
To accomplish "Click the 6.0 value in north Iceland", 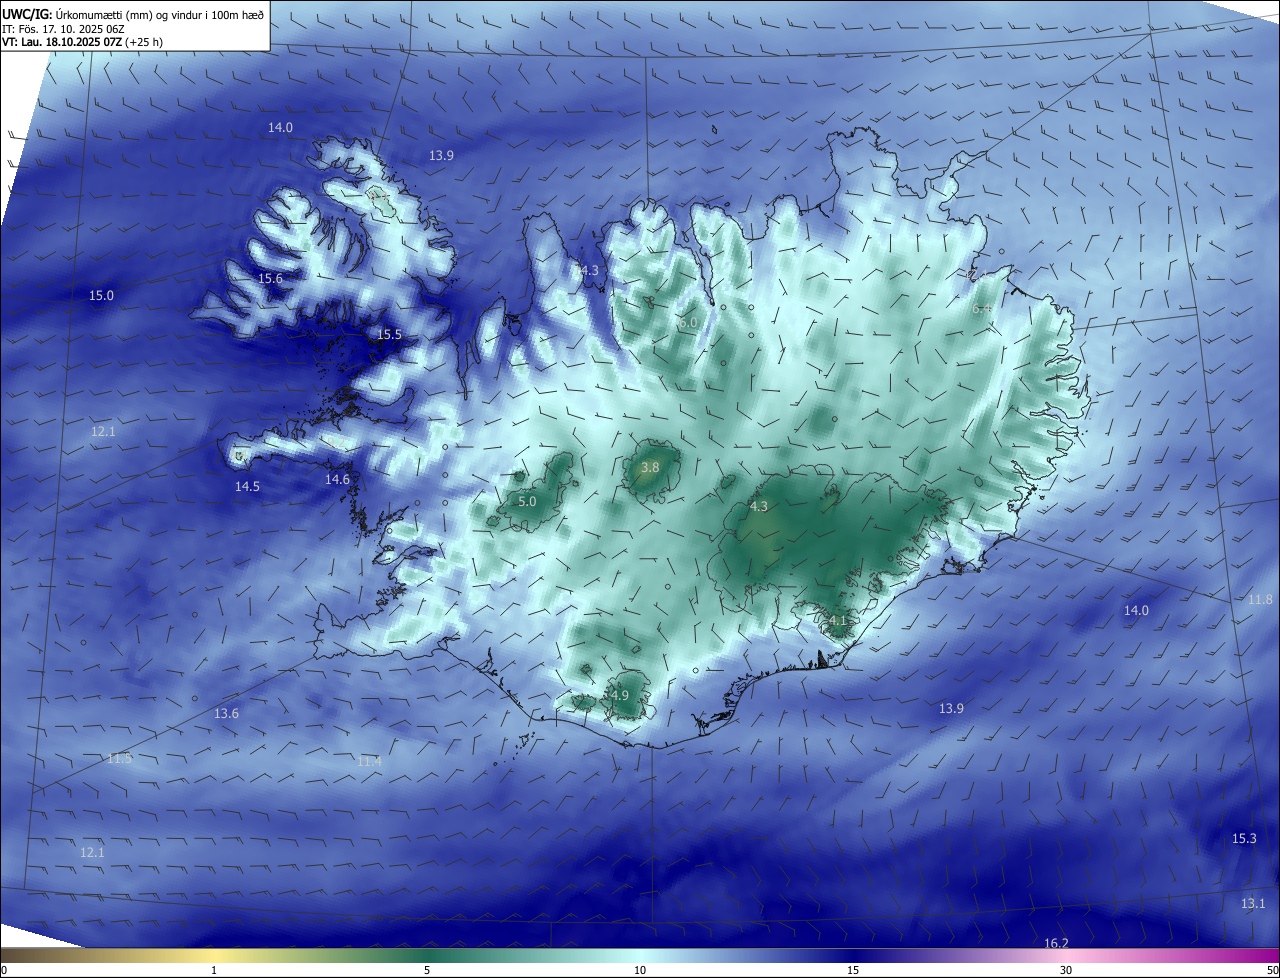I will [x=687, y=323].
